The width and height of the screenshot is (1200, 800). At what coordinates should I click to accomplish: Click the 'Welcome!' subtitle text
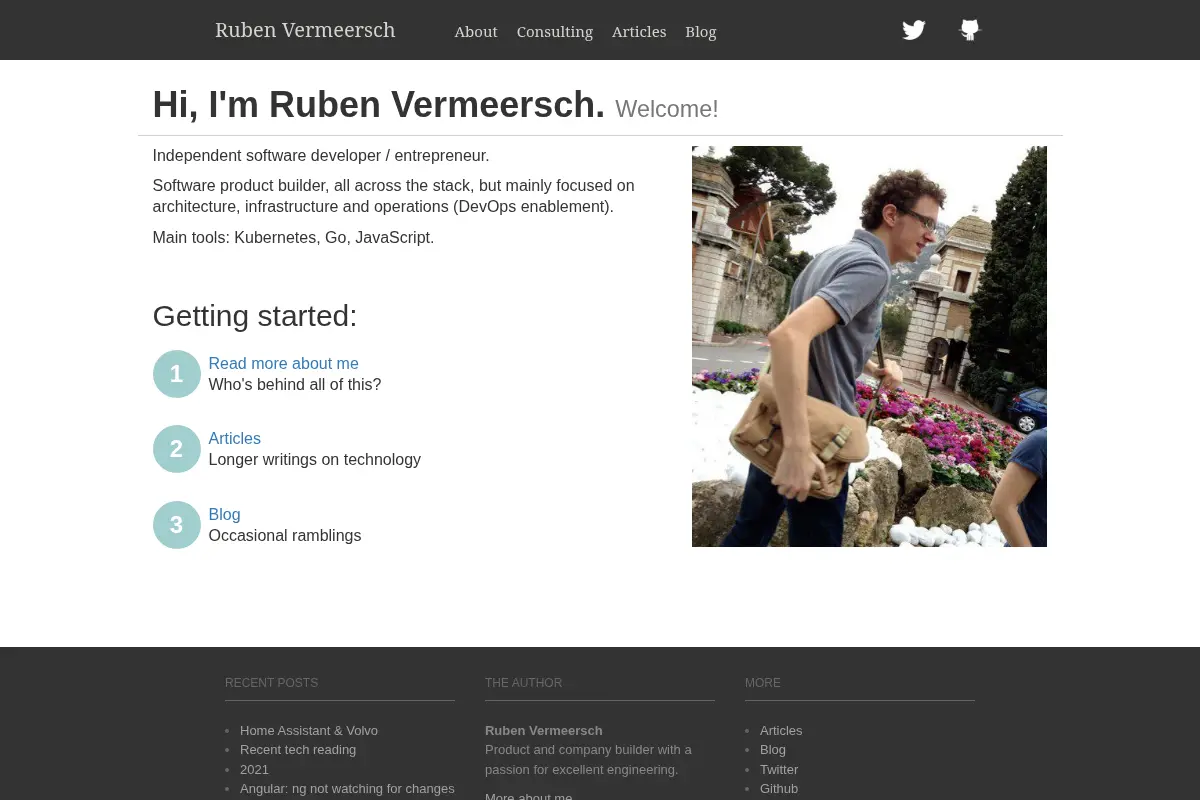click(667, 109)
